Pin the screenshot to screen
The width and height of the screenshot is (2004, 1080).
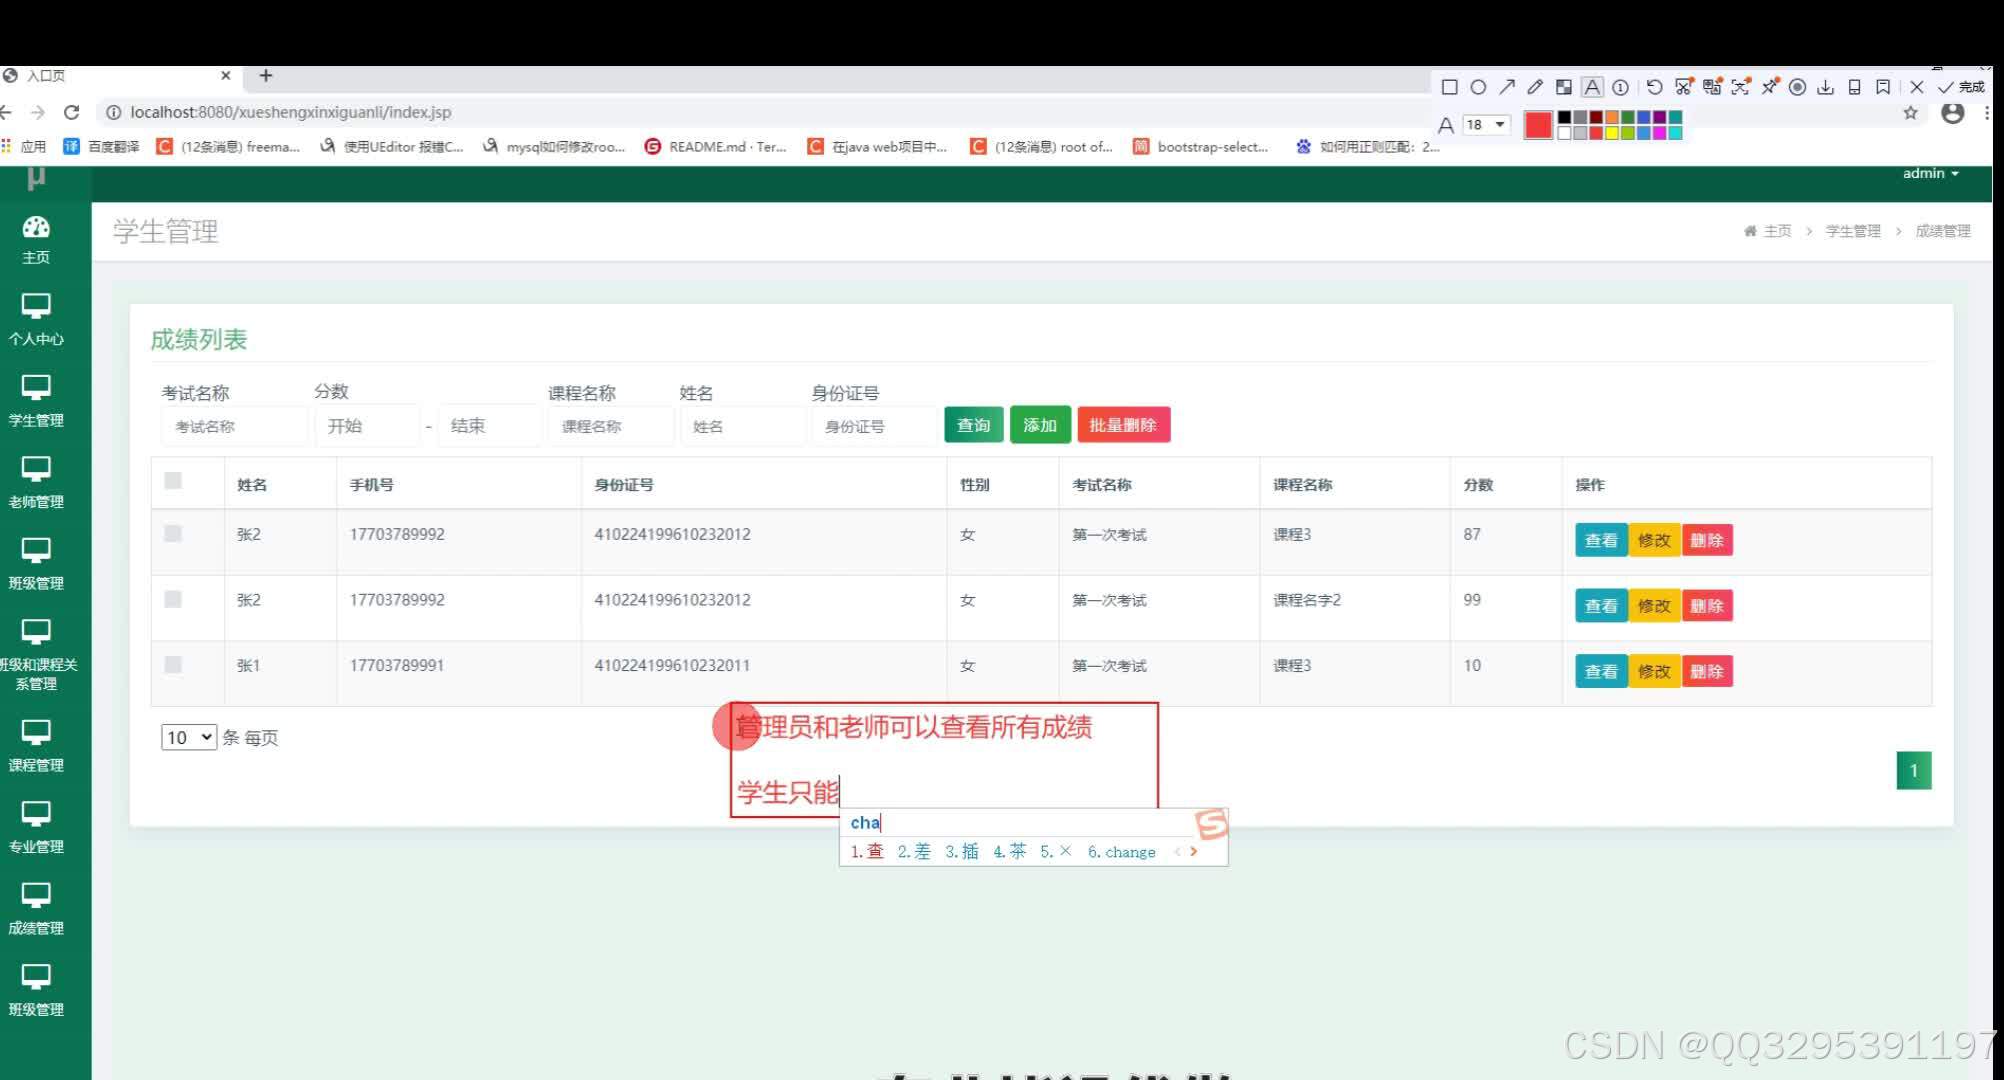tap(1770, 87)
